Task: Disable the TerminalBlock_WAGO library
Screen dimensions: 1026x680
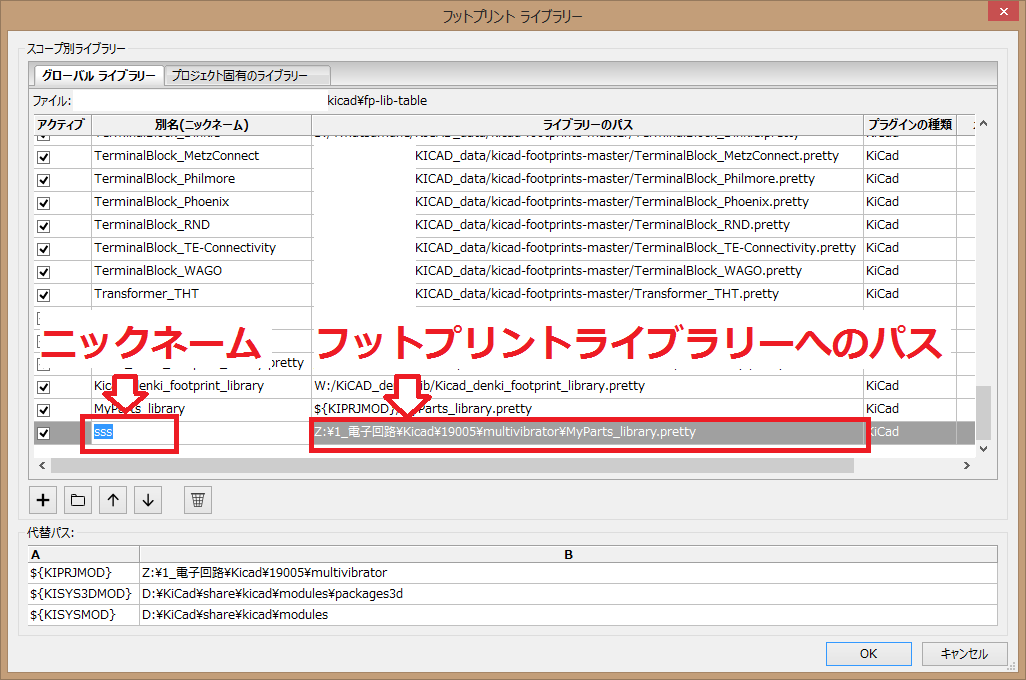Action: tap(42, 270)
